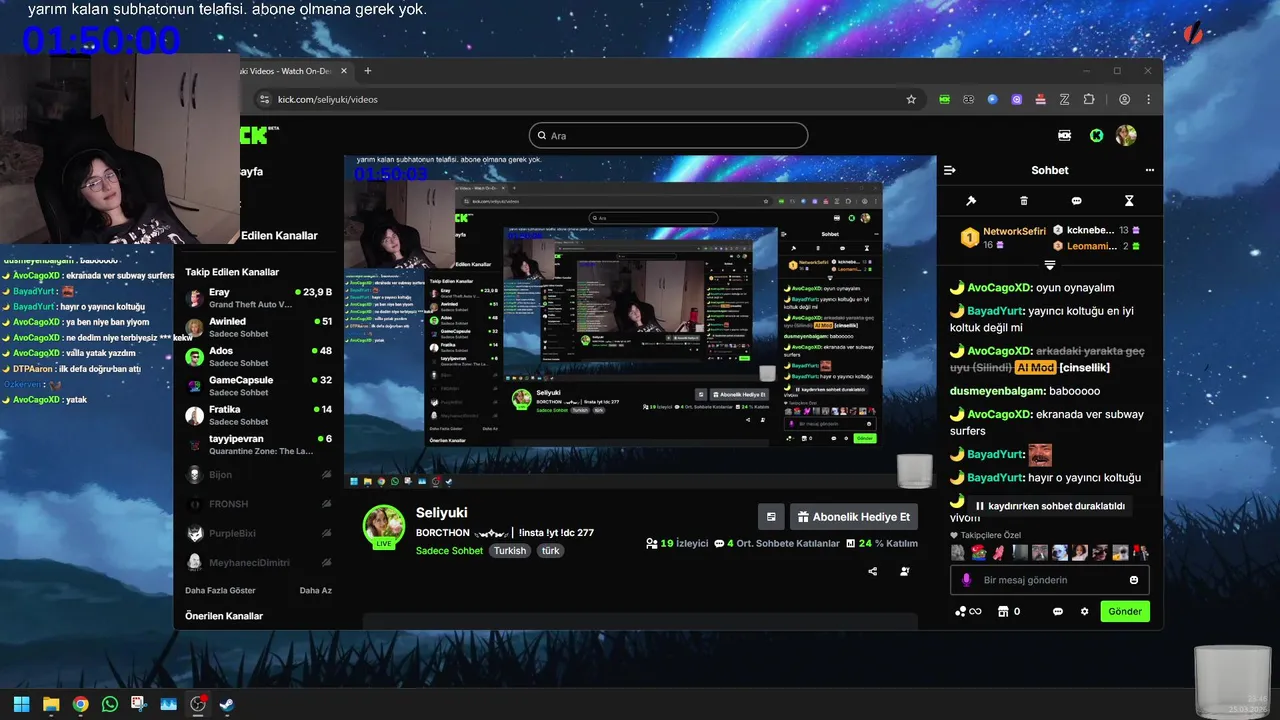
Task: Focus the Bir mesaj gönderin field
Action: pyautogui.click(x=1049, y=580)
